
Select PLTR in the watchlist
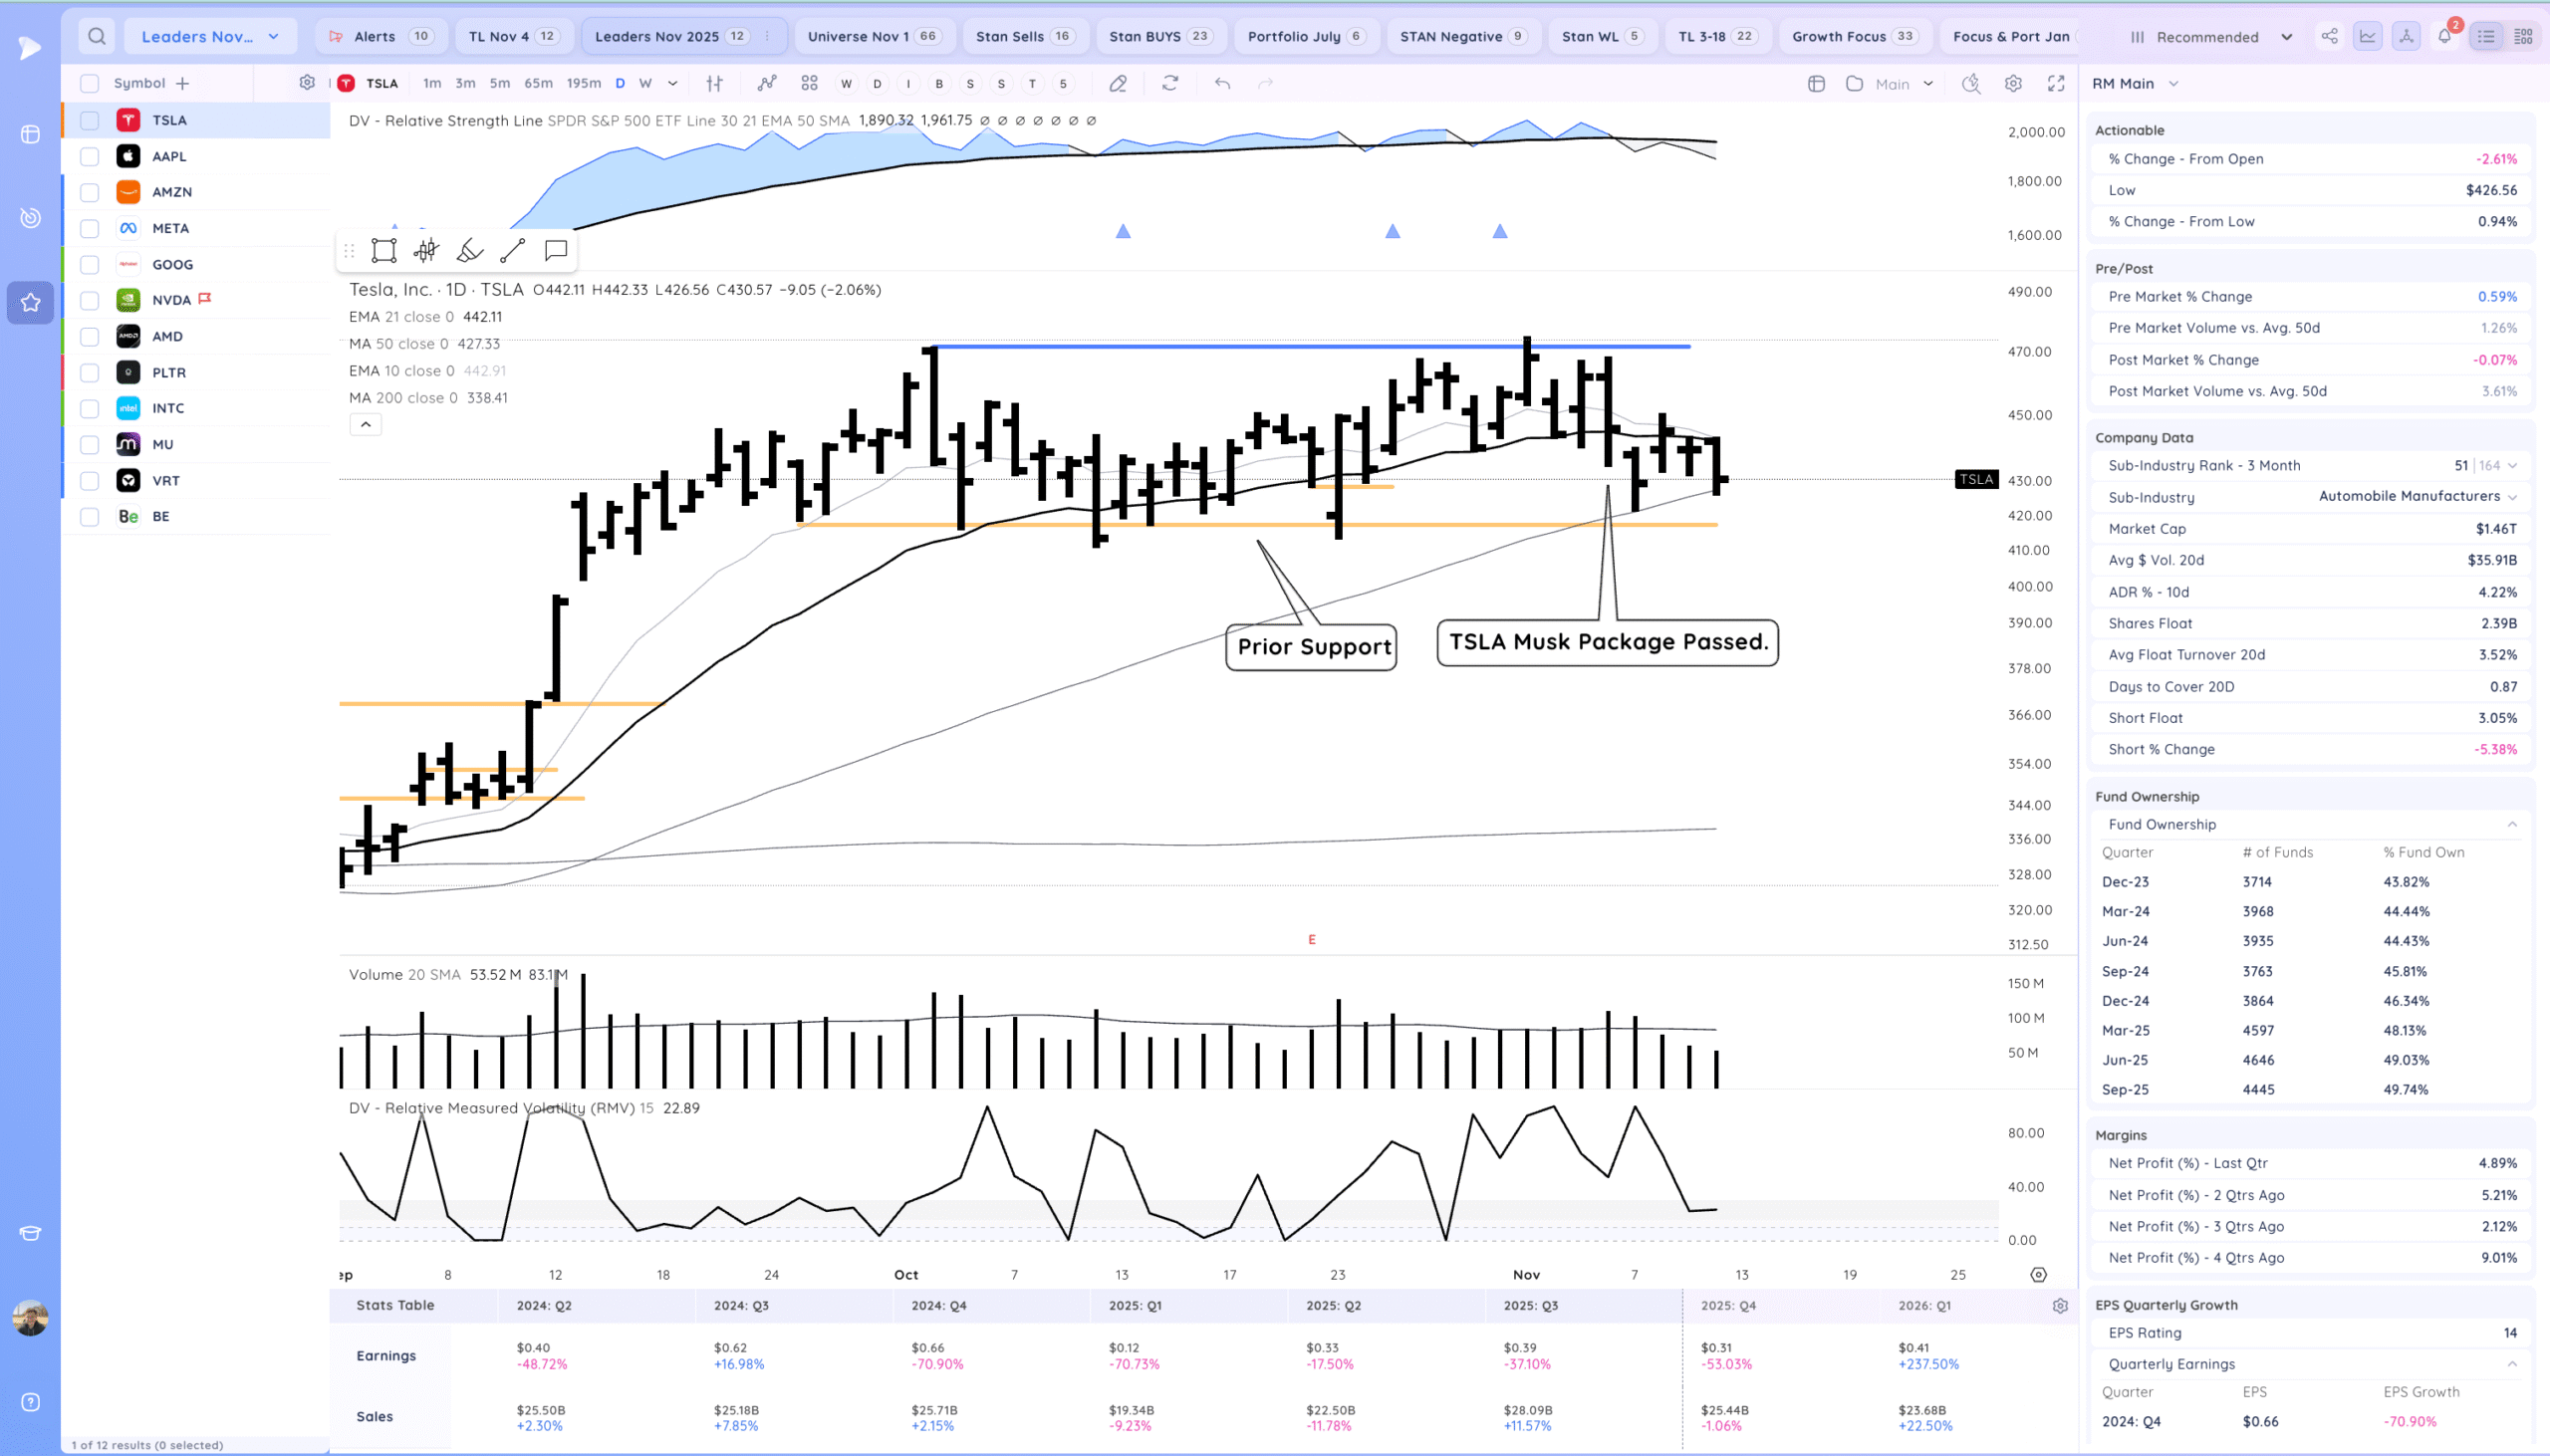tap(169, 372)
